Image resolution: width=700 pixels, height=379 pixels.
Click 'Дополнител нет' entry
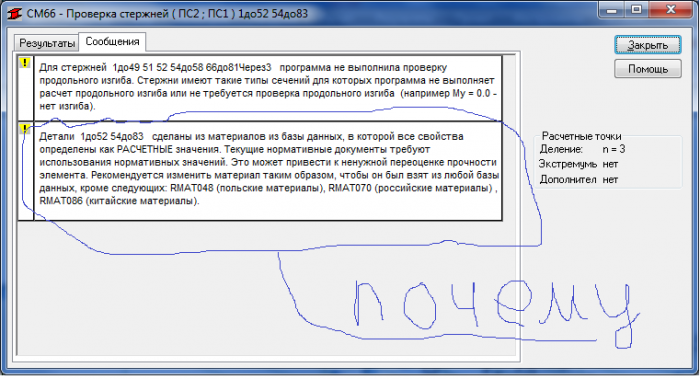click(579, 179)
